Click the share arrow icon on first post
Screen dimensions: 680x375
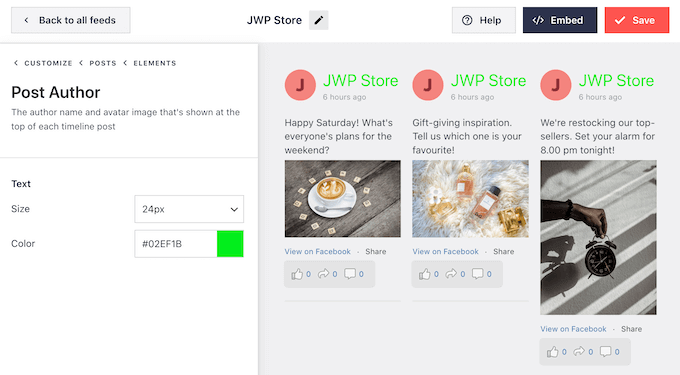tap(324, 274)
